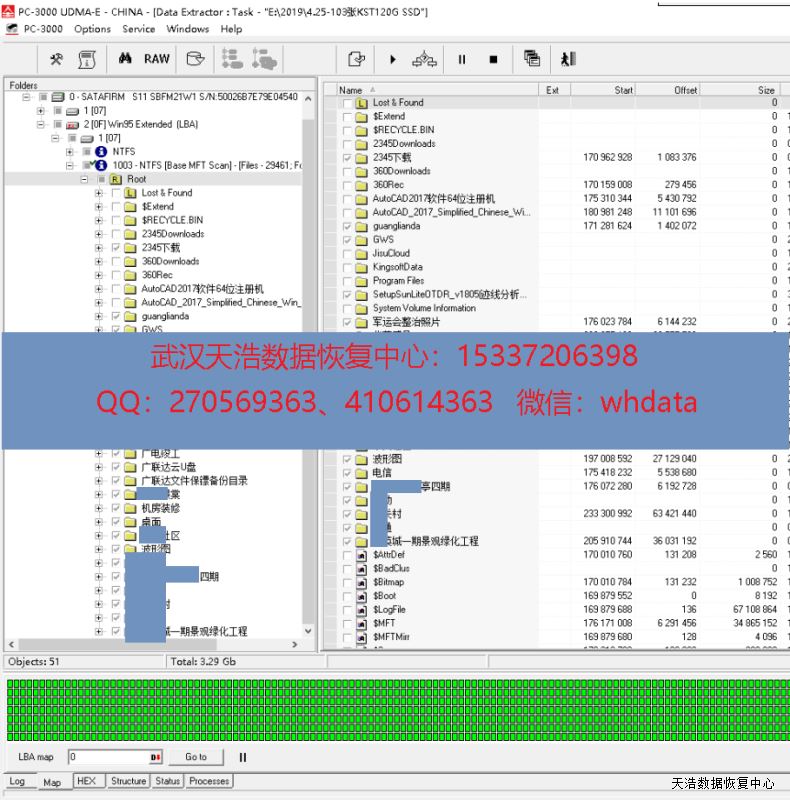
Task: Click the cascaded windows icon in toolbar
Action: coord(531,60)
